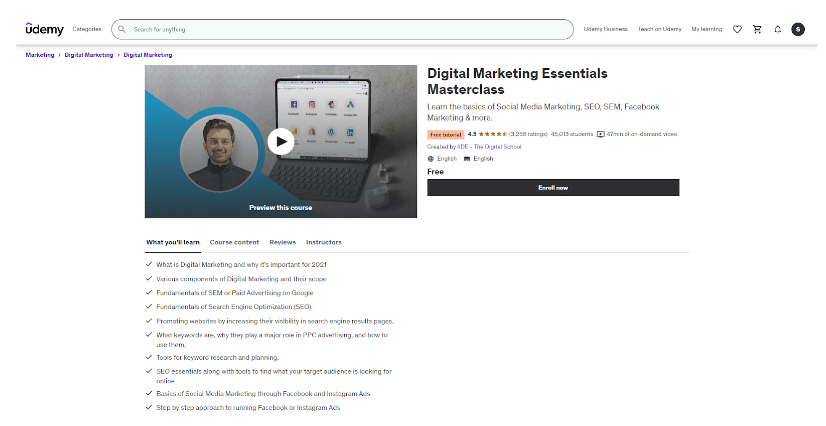Click 'Step by step approach to running' item
Image resolution: width=826 pixels, height=426 pixels.
[x=248, y=408]
